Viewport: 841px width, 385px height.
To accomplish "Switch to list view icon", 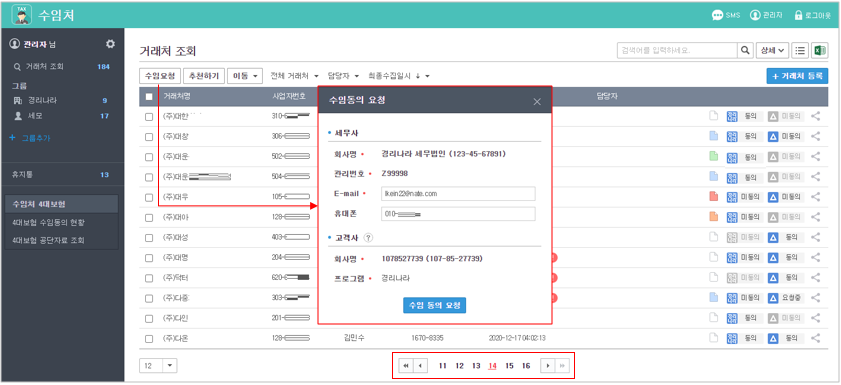I will point(800,50).
